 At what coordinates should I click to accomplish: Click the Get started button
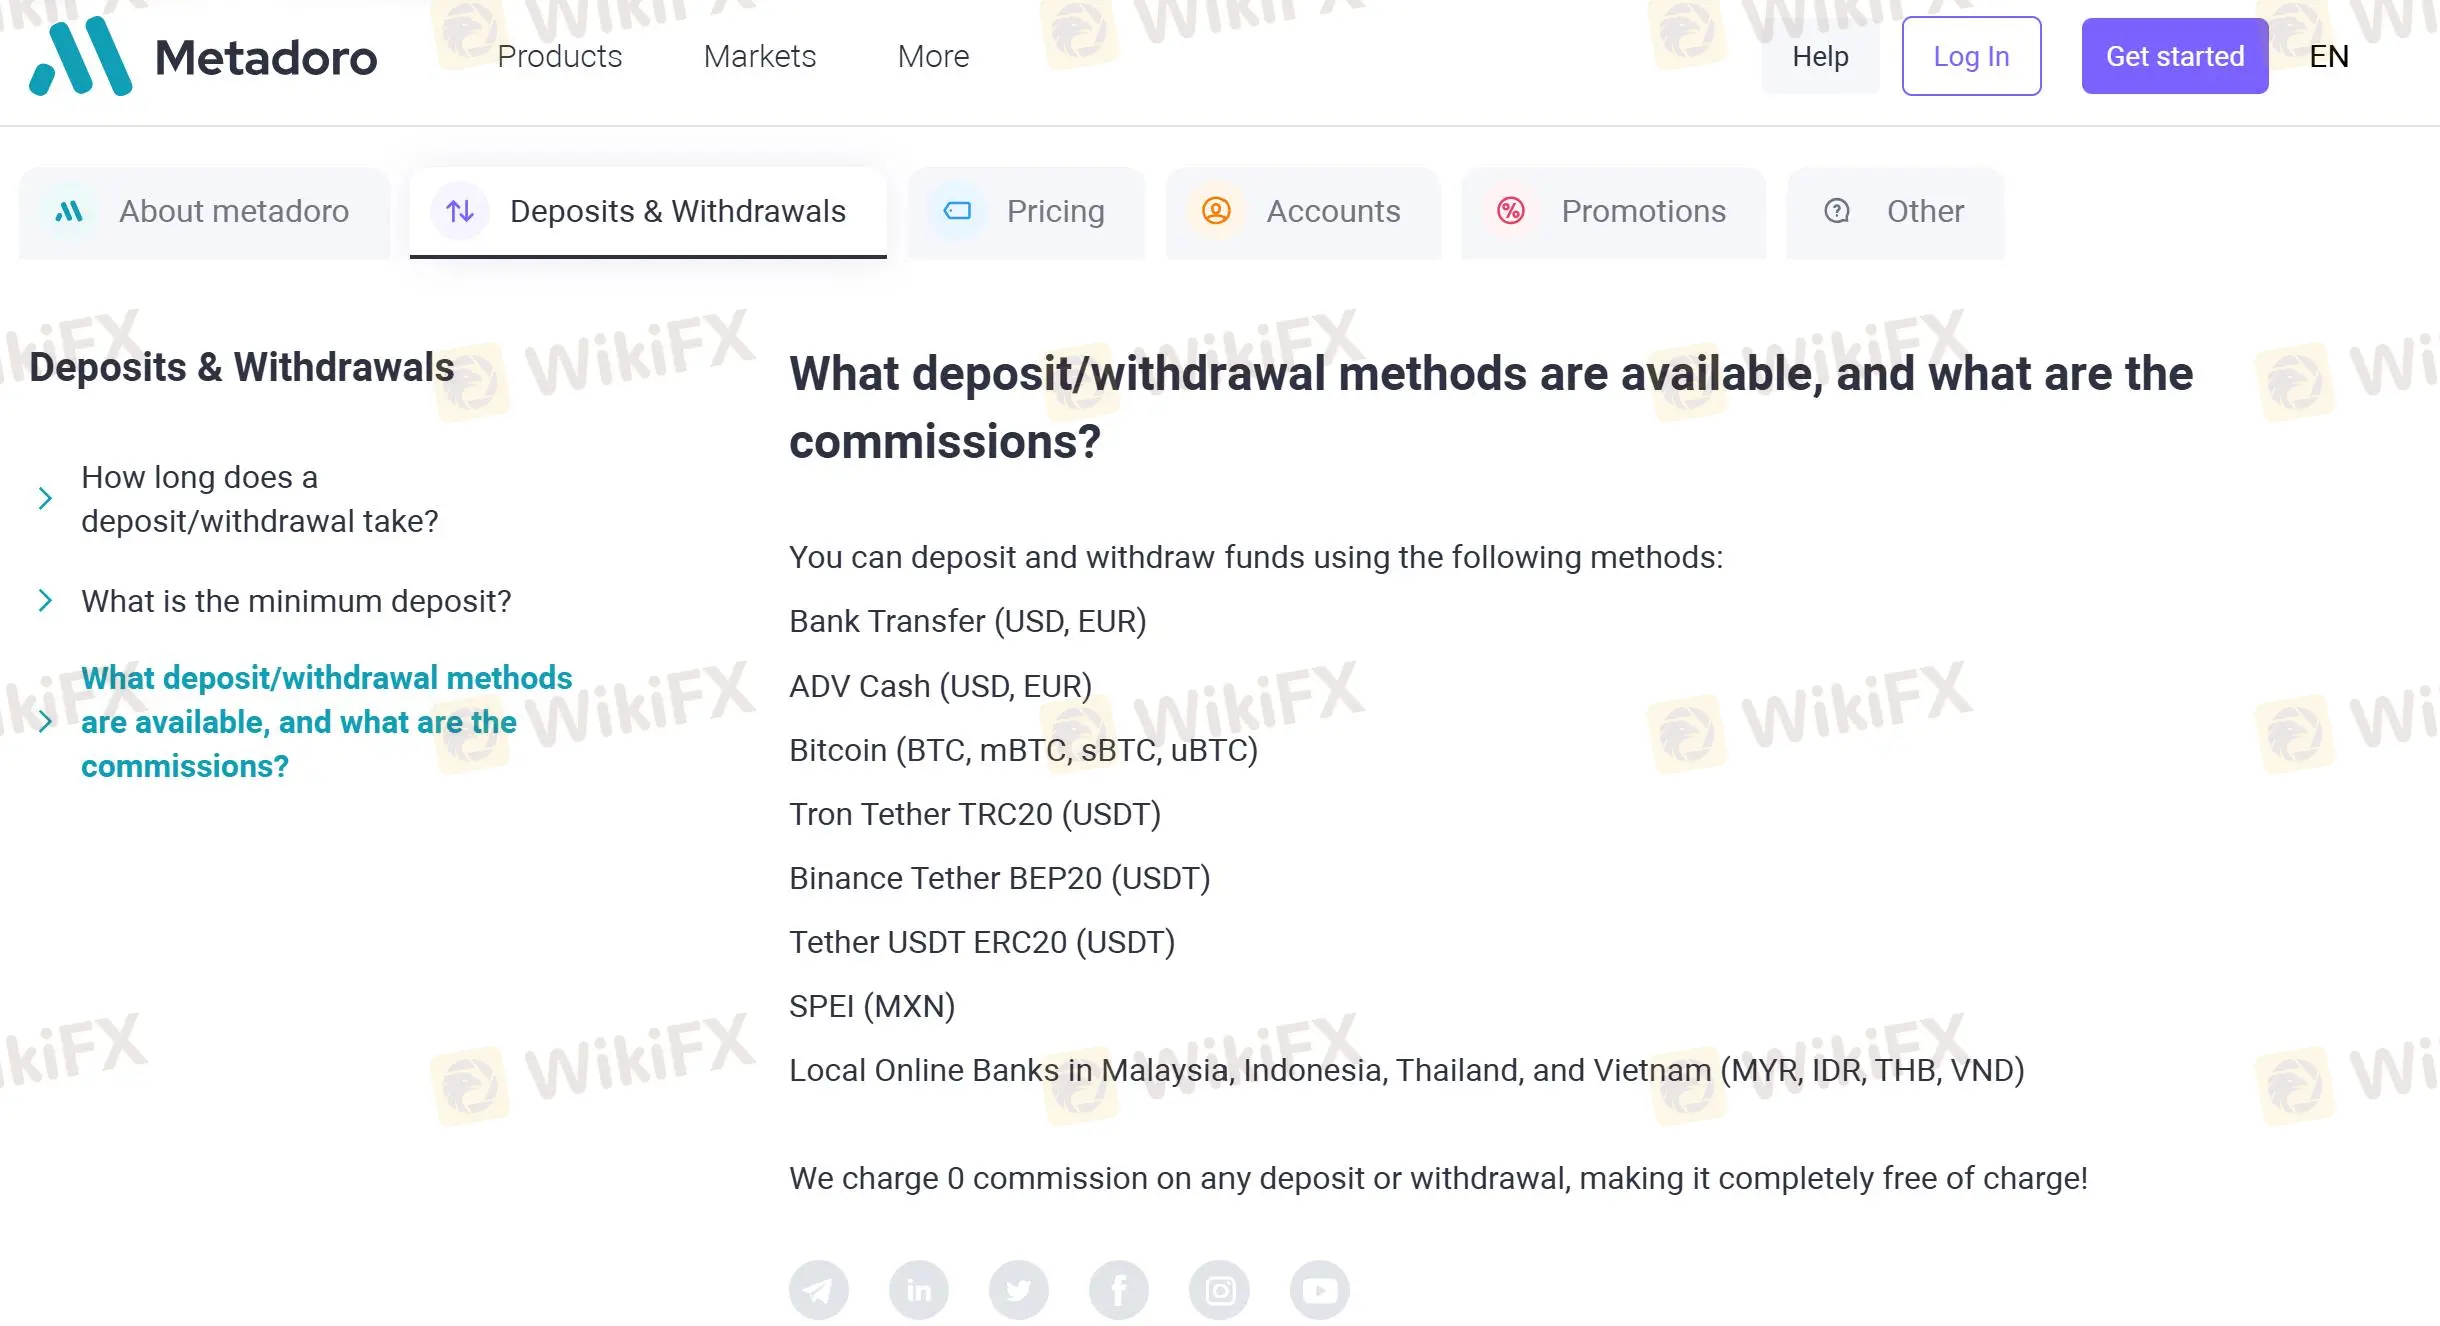pyautogui.click(x=2175, y=56)
